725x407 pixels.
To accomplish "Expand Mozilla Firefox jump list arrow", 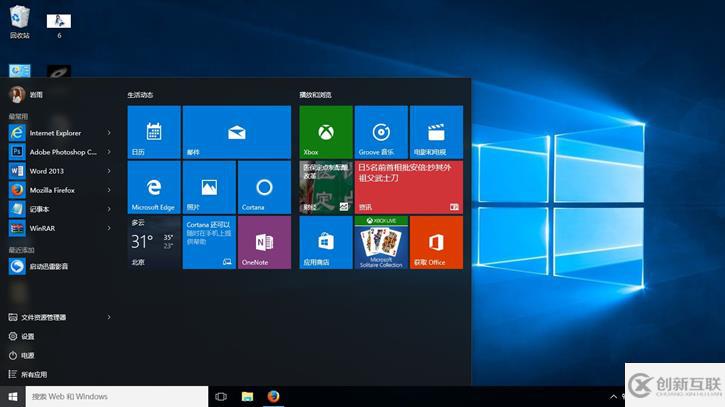I will pos(110,190).
